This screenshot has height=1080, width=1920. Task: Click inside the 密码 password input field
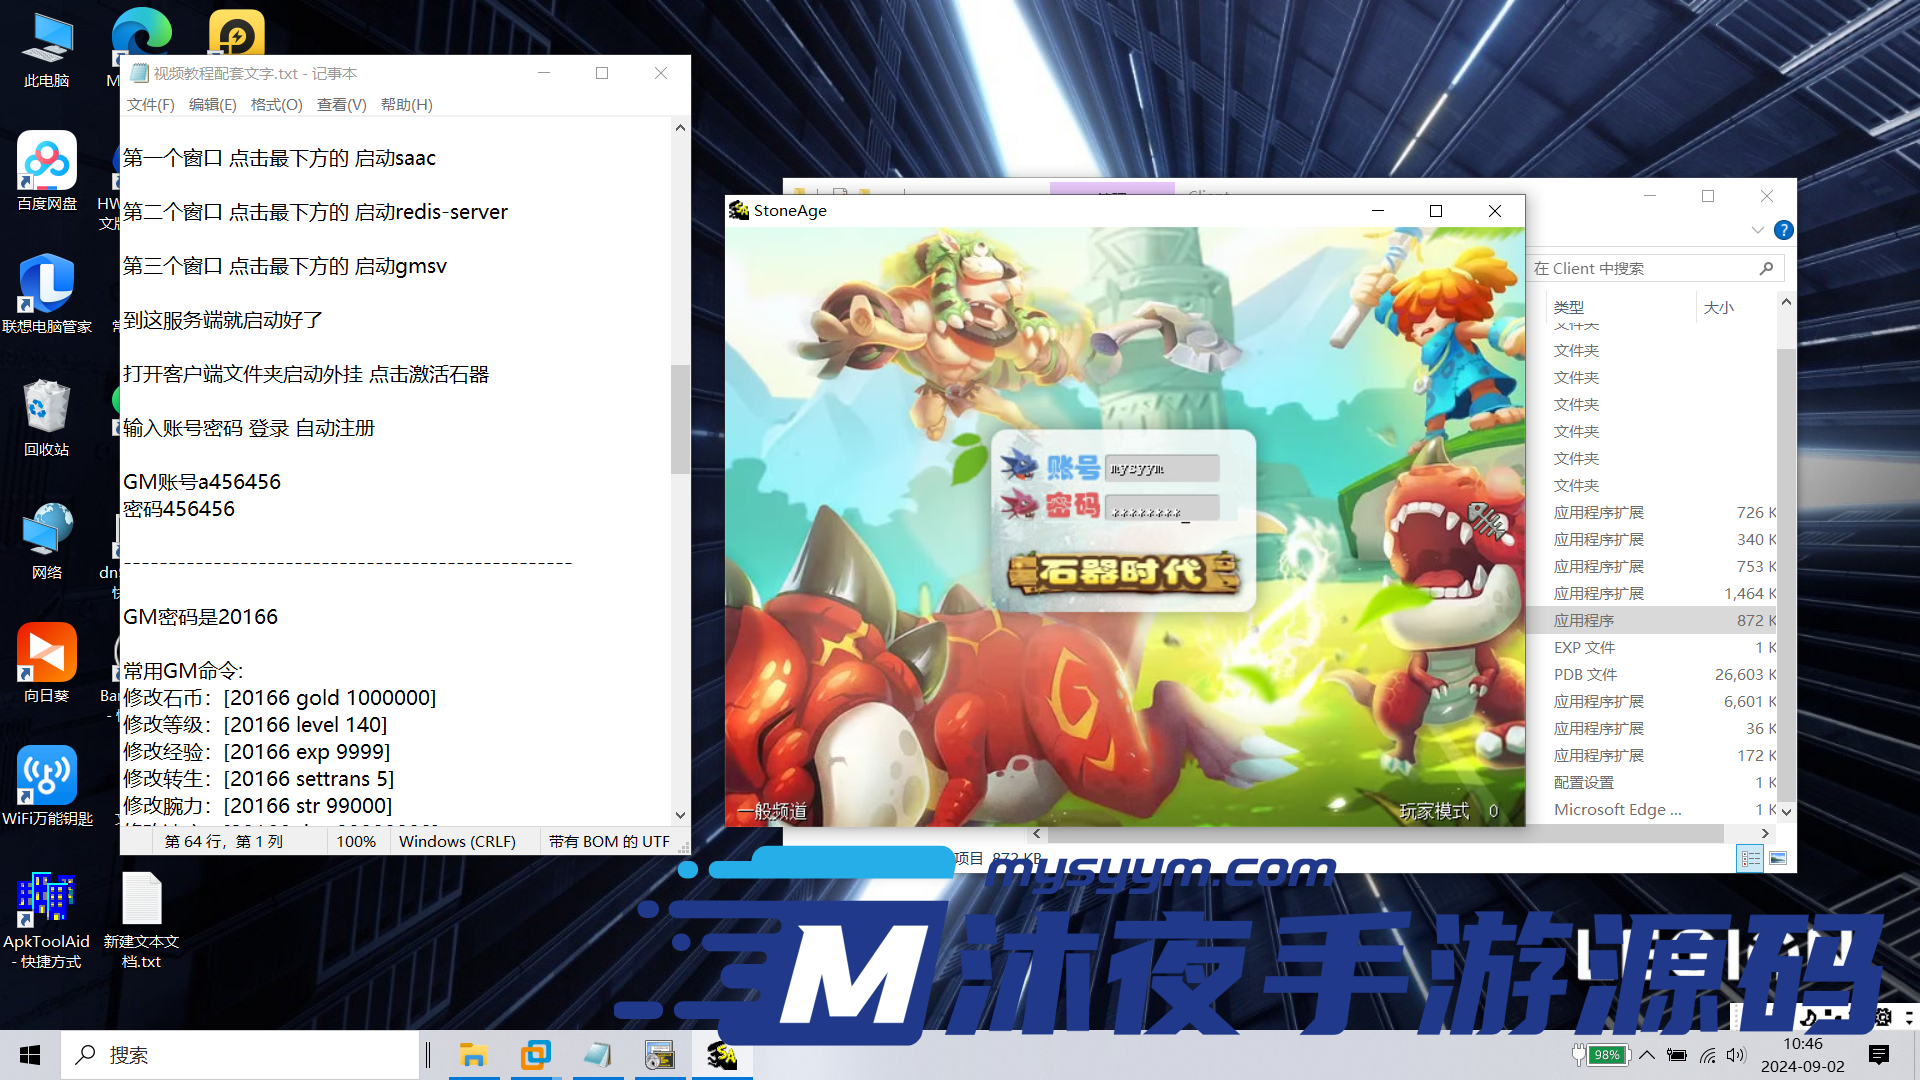point(1160,507)
